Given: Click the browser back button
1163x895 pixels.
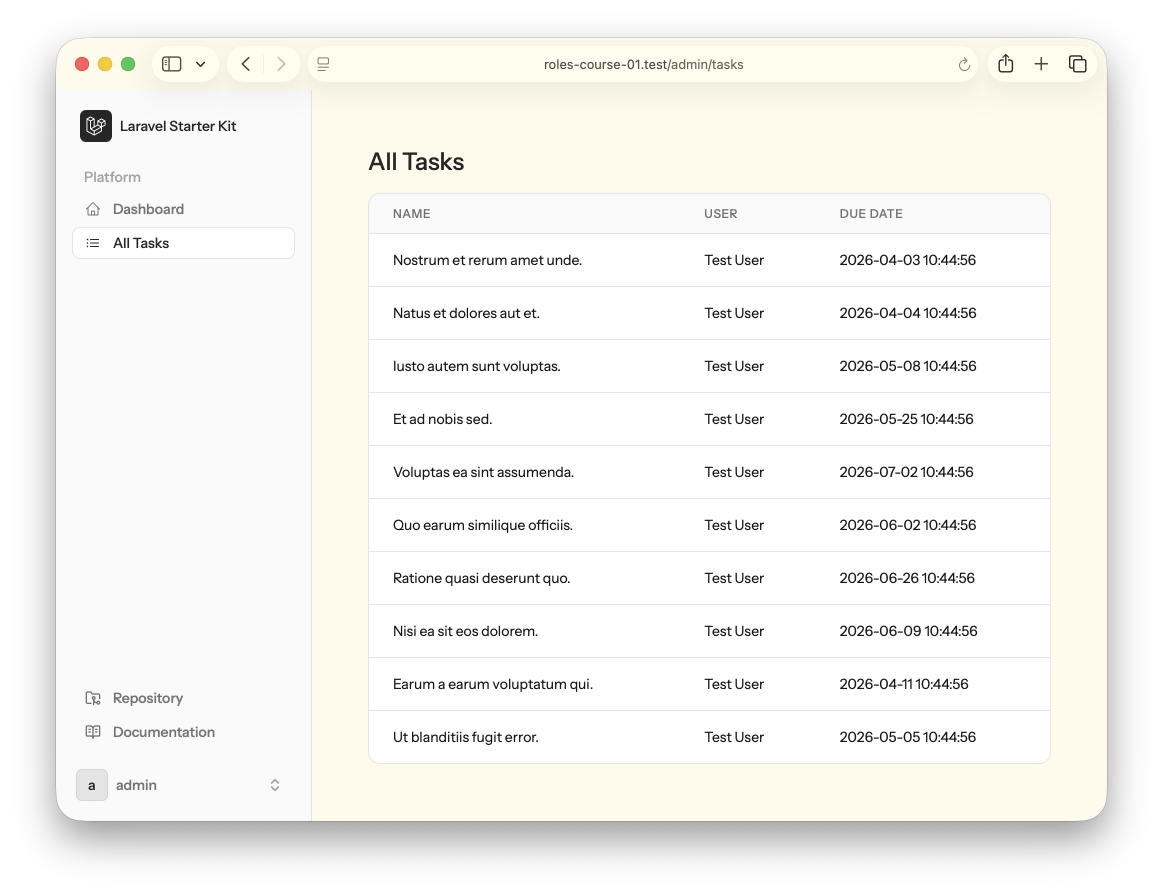Looking at the screenshot, I should coord(246,64).
